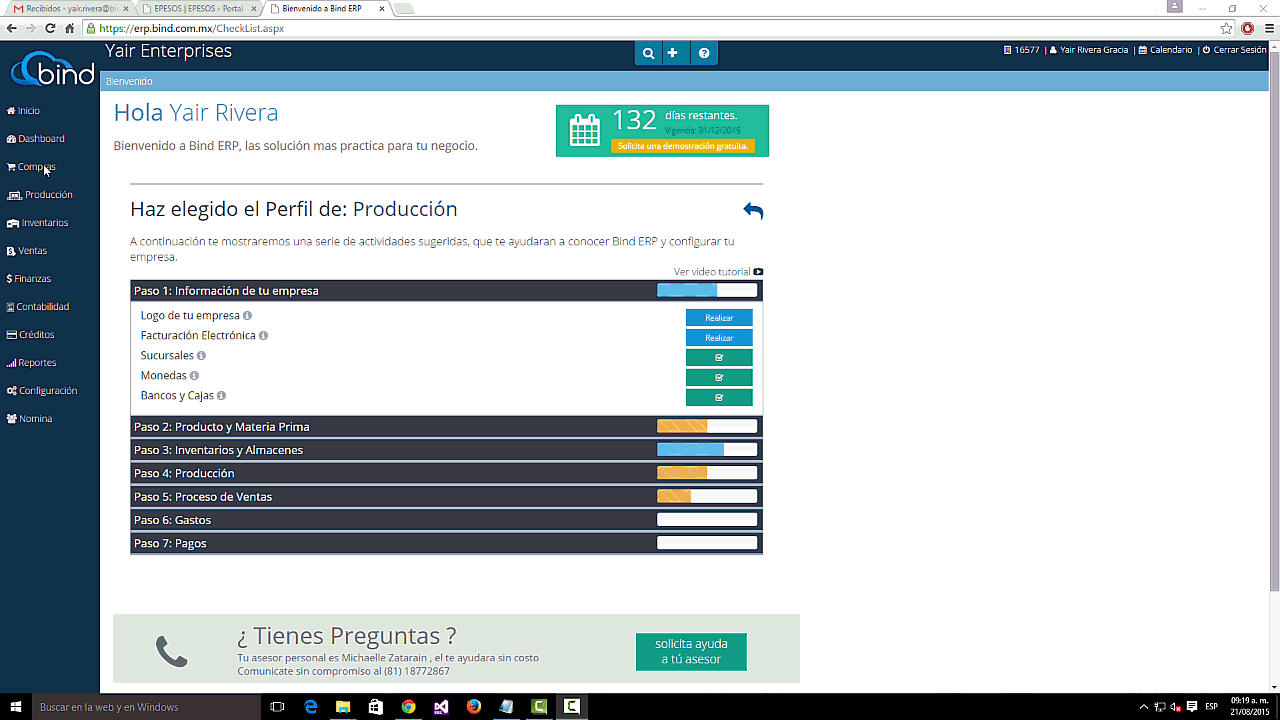Open Producción in sidebar
This screenshot has height=720, width=1280.
pos(40,195)
